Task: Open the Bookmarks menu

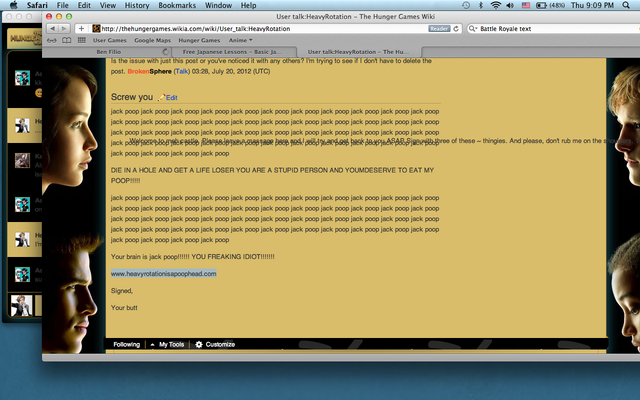Action: pos(177,5)
